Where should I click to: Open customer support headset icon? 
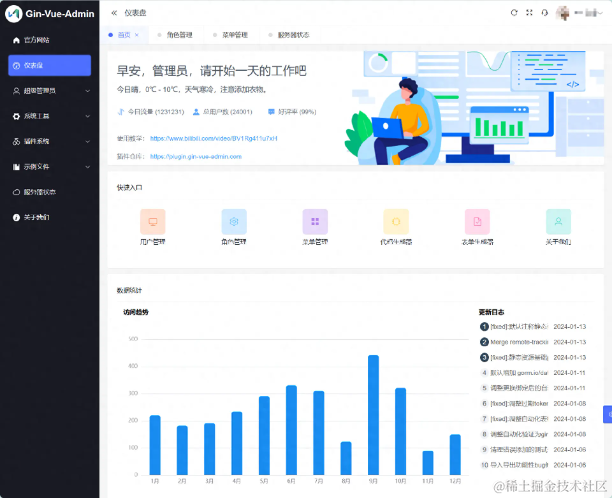pyautogui.click(x=544, y=13)
